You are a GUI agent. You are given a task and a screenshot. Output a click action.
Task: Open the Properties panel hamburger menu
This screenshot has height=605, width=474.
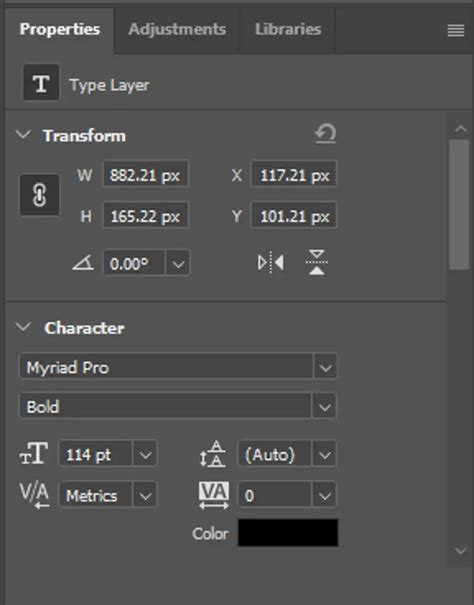(x=456, y=30)
